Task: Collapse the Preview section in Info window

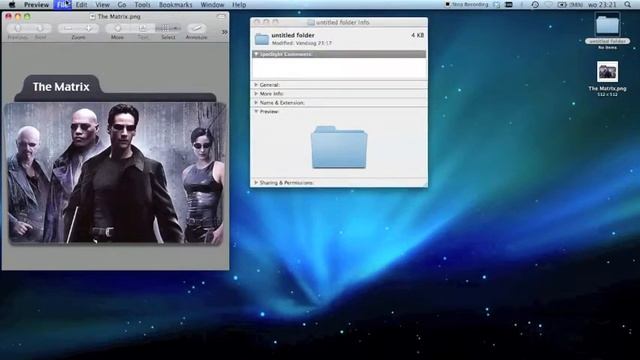Action: (256, 111)
